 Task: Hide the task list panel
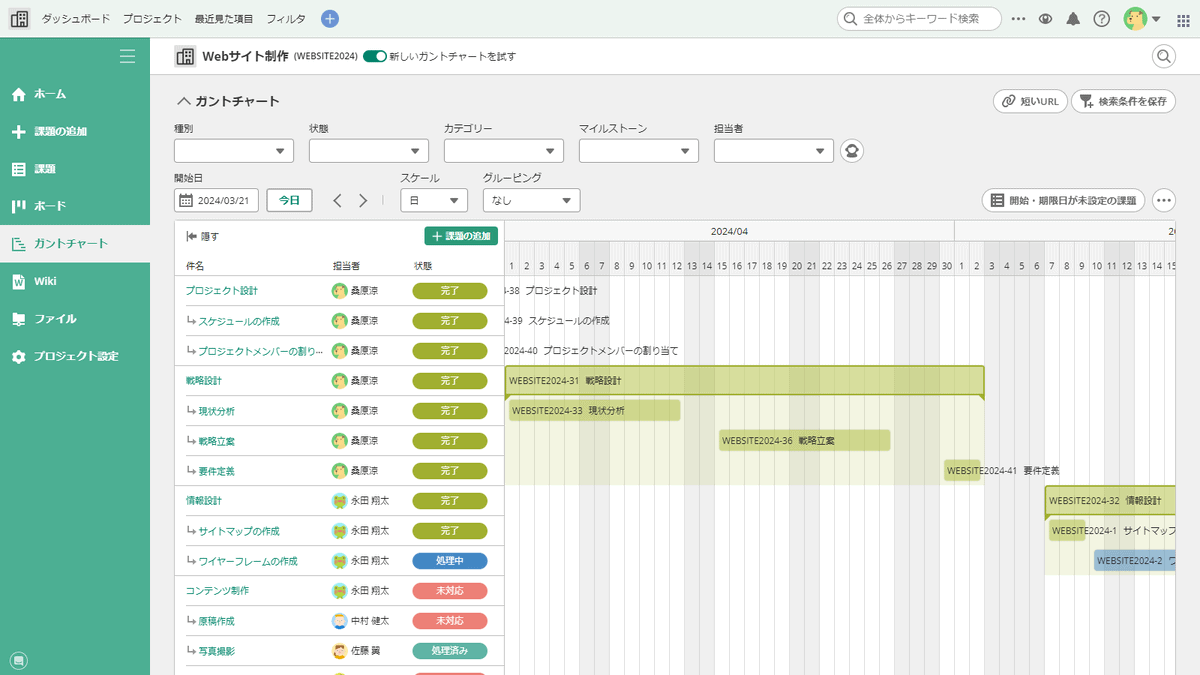(x=203, y=237)
